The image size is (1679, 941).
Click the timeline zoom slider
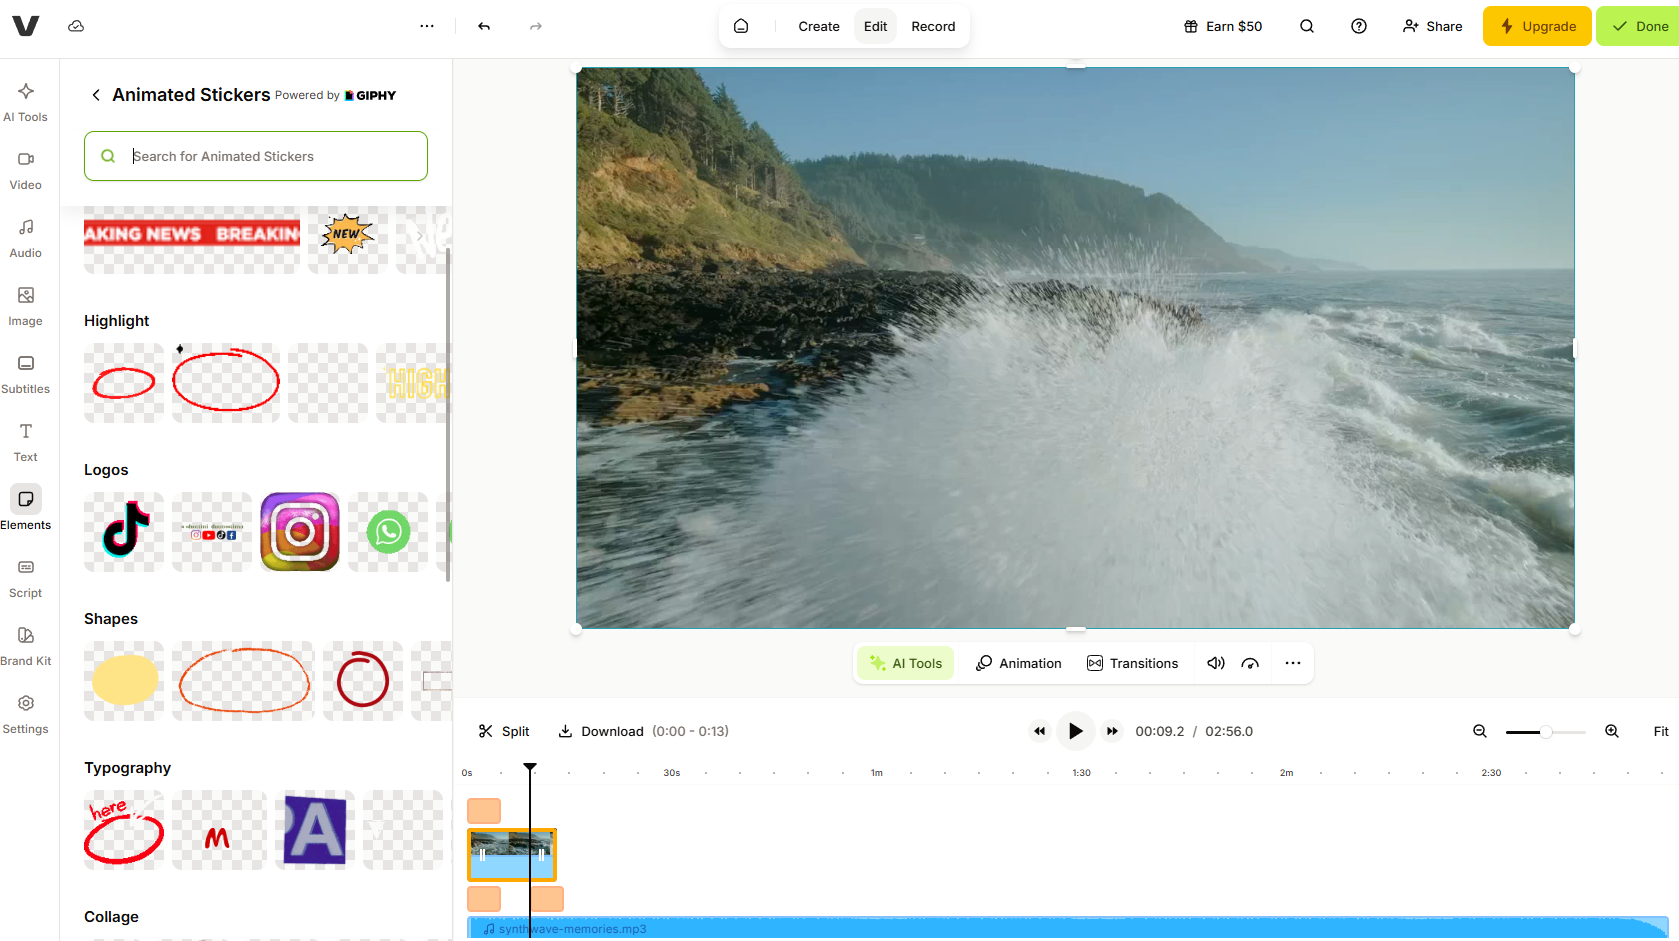[1546, 732]
